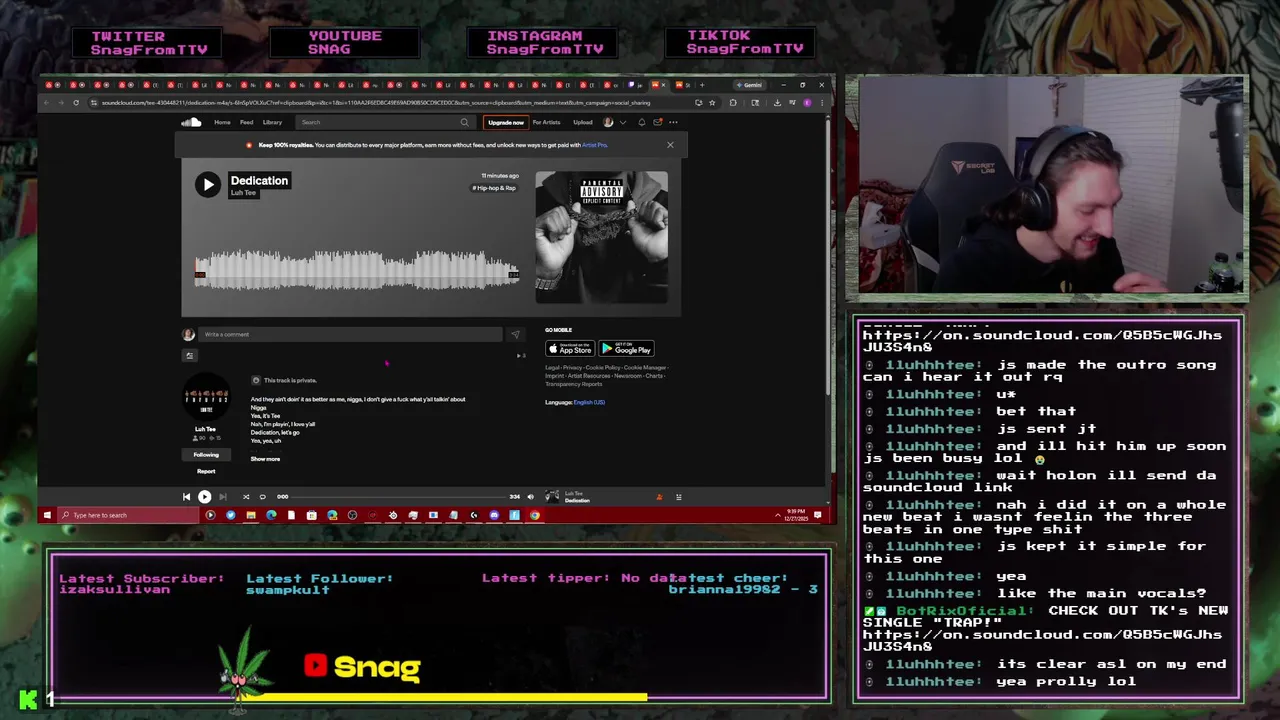Open the profile avatar menu in the header
The image size is (1280, 720).
point(608,122)
